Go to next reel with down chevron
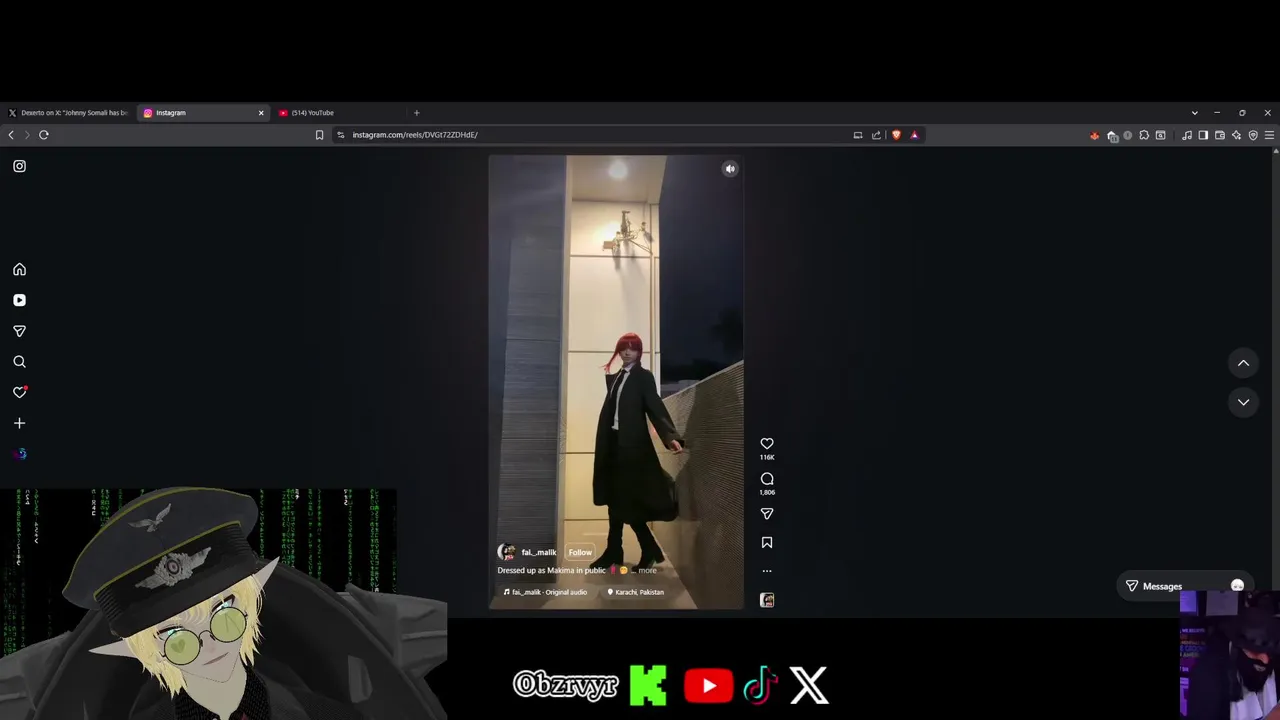 point(1243,402)
